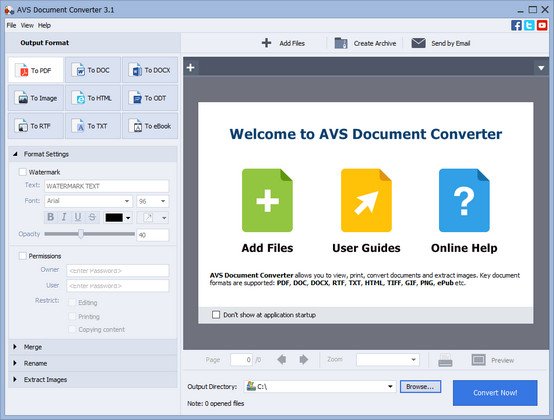Click the Browse... button
The height and width of the screenshot is (420, 554).
tap(420, 386)
